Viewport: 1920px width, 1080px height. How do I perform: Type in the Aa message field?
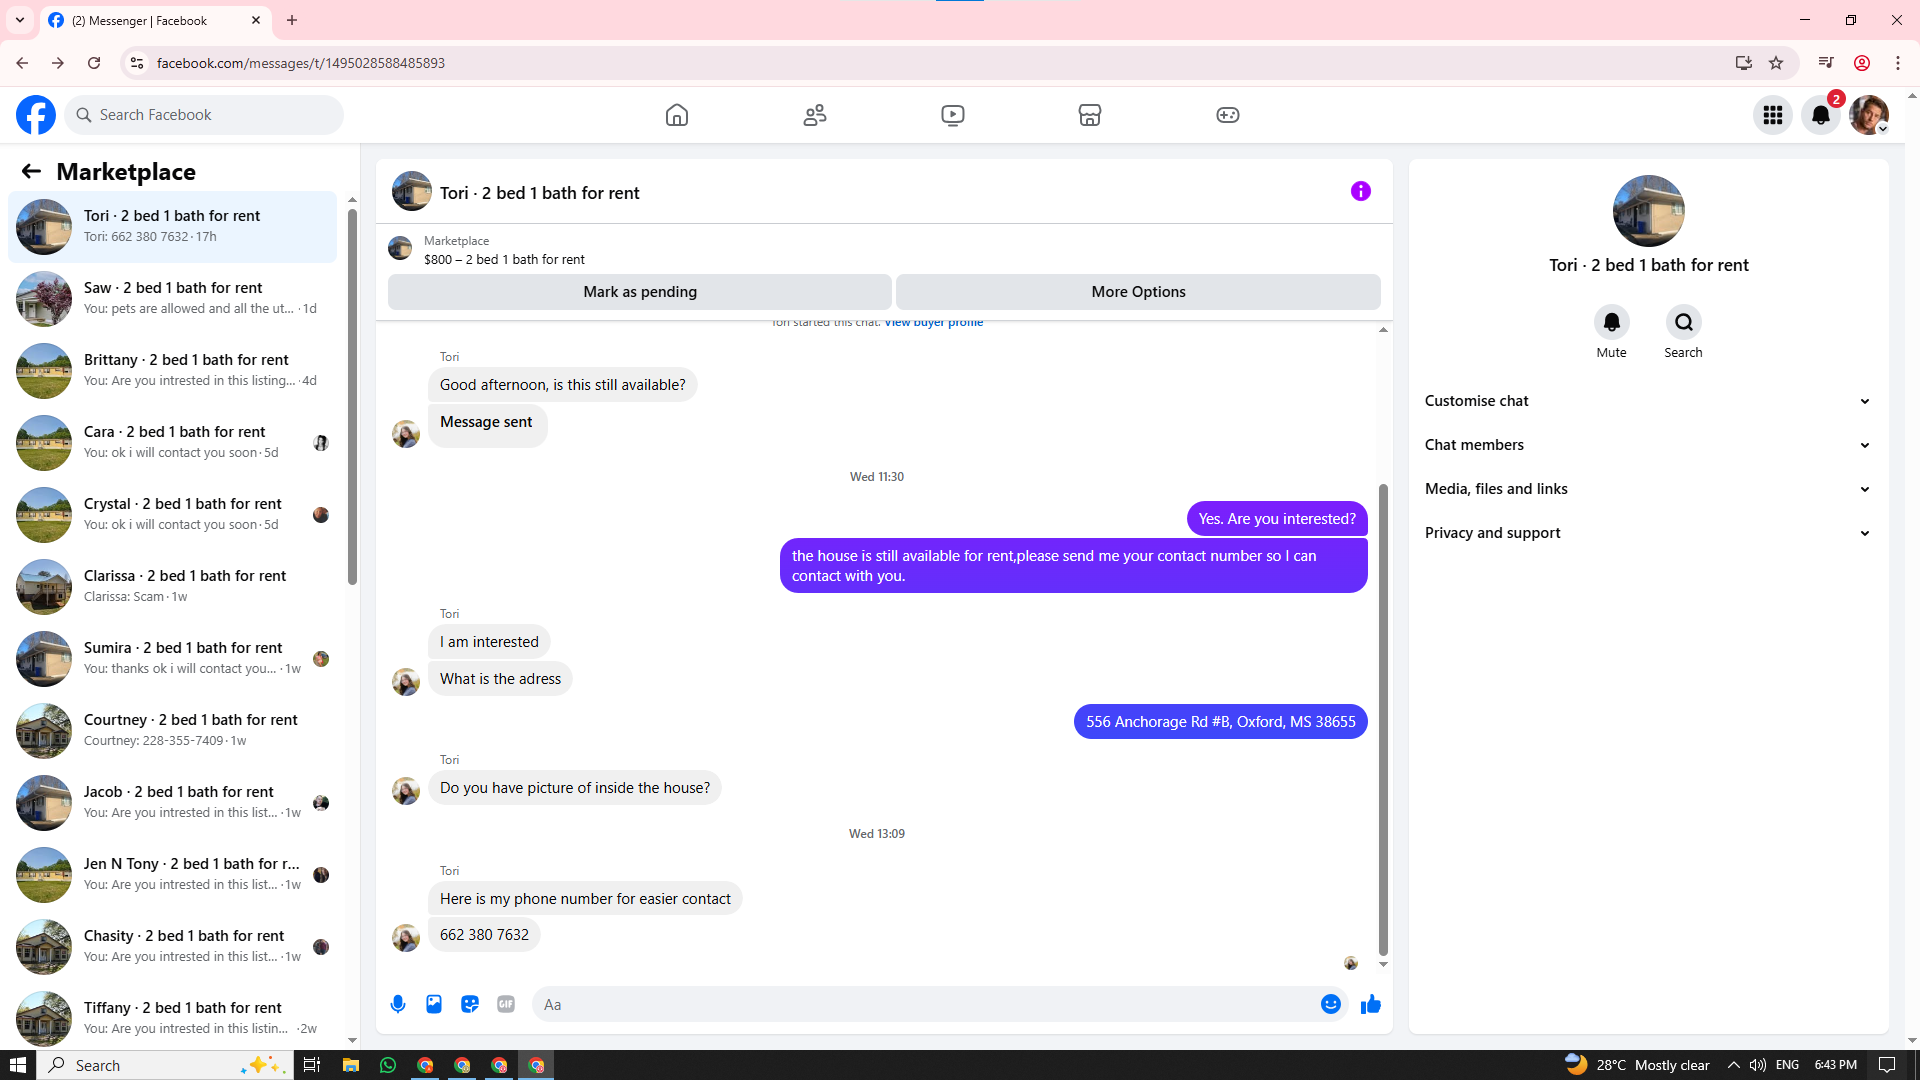click(x=925, y=1004)
